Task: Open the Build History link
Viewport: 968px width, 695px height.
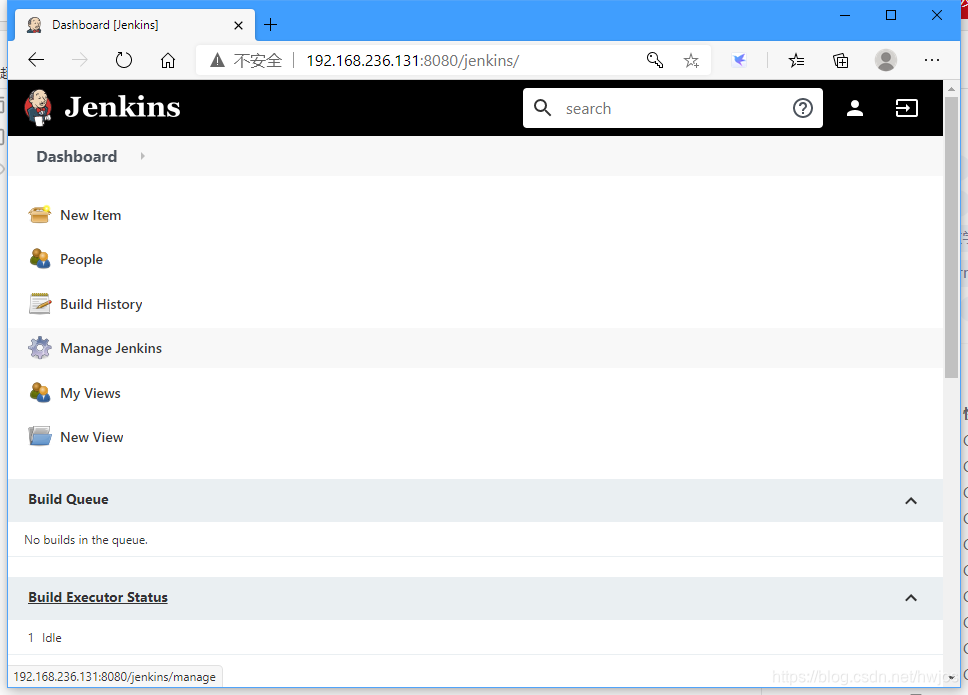Action: 101,304
